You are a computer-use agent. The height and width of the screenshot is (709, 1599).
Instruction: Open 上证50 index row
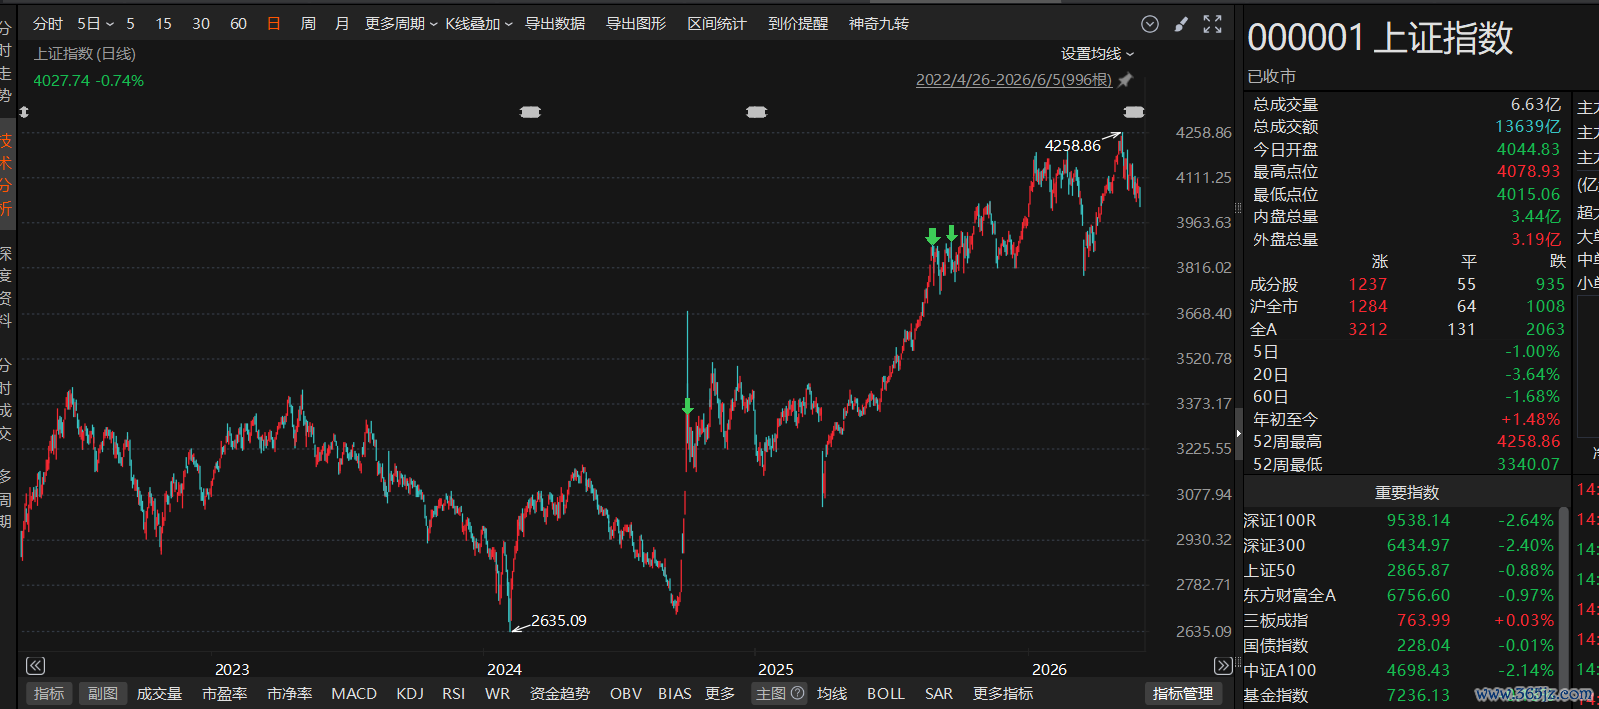[1400, 570]
